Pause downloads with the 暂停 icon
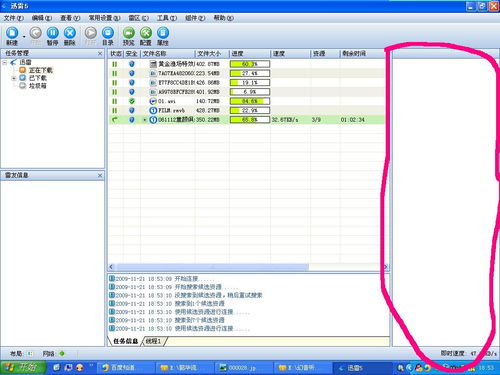Image resolution: width=500 pixels, height=375 pixels. (52, 36)
